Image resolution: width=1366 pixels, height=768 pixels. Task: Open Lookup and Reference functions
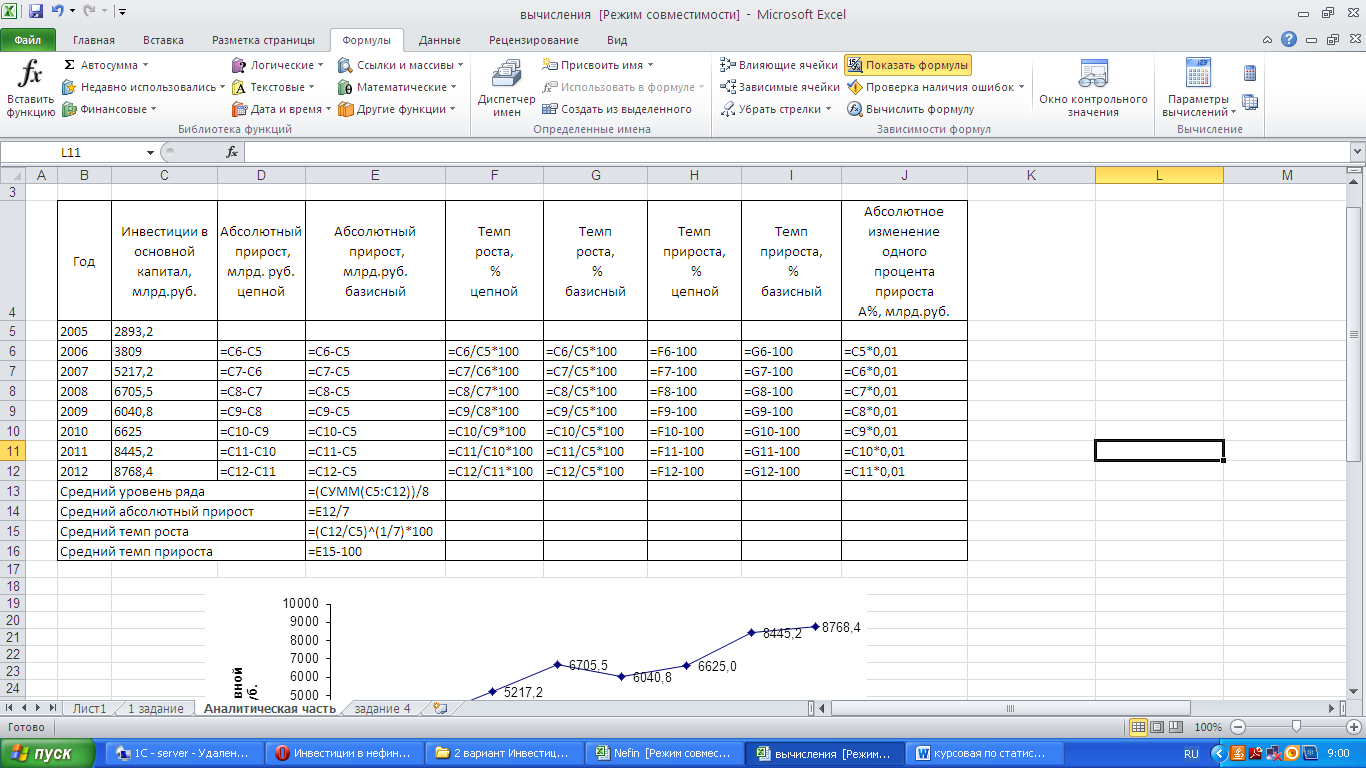[401, 65]
